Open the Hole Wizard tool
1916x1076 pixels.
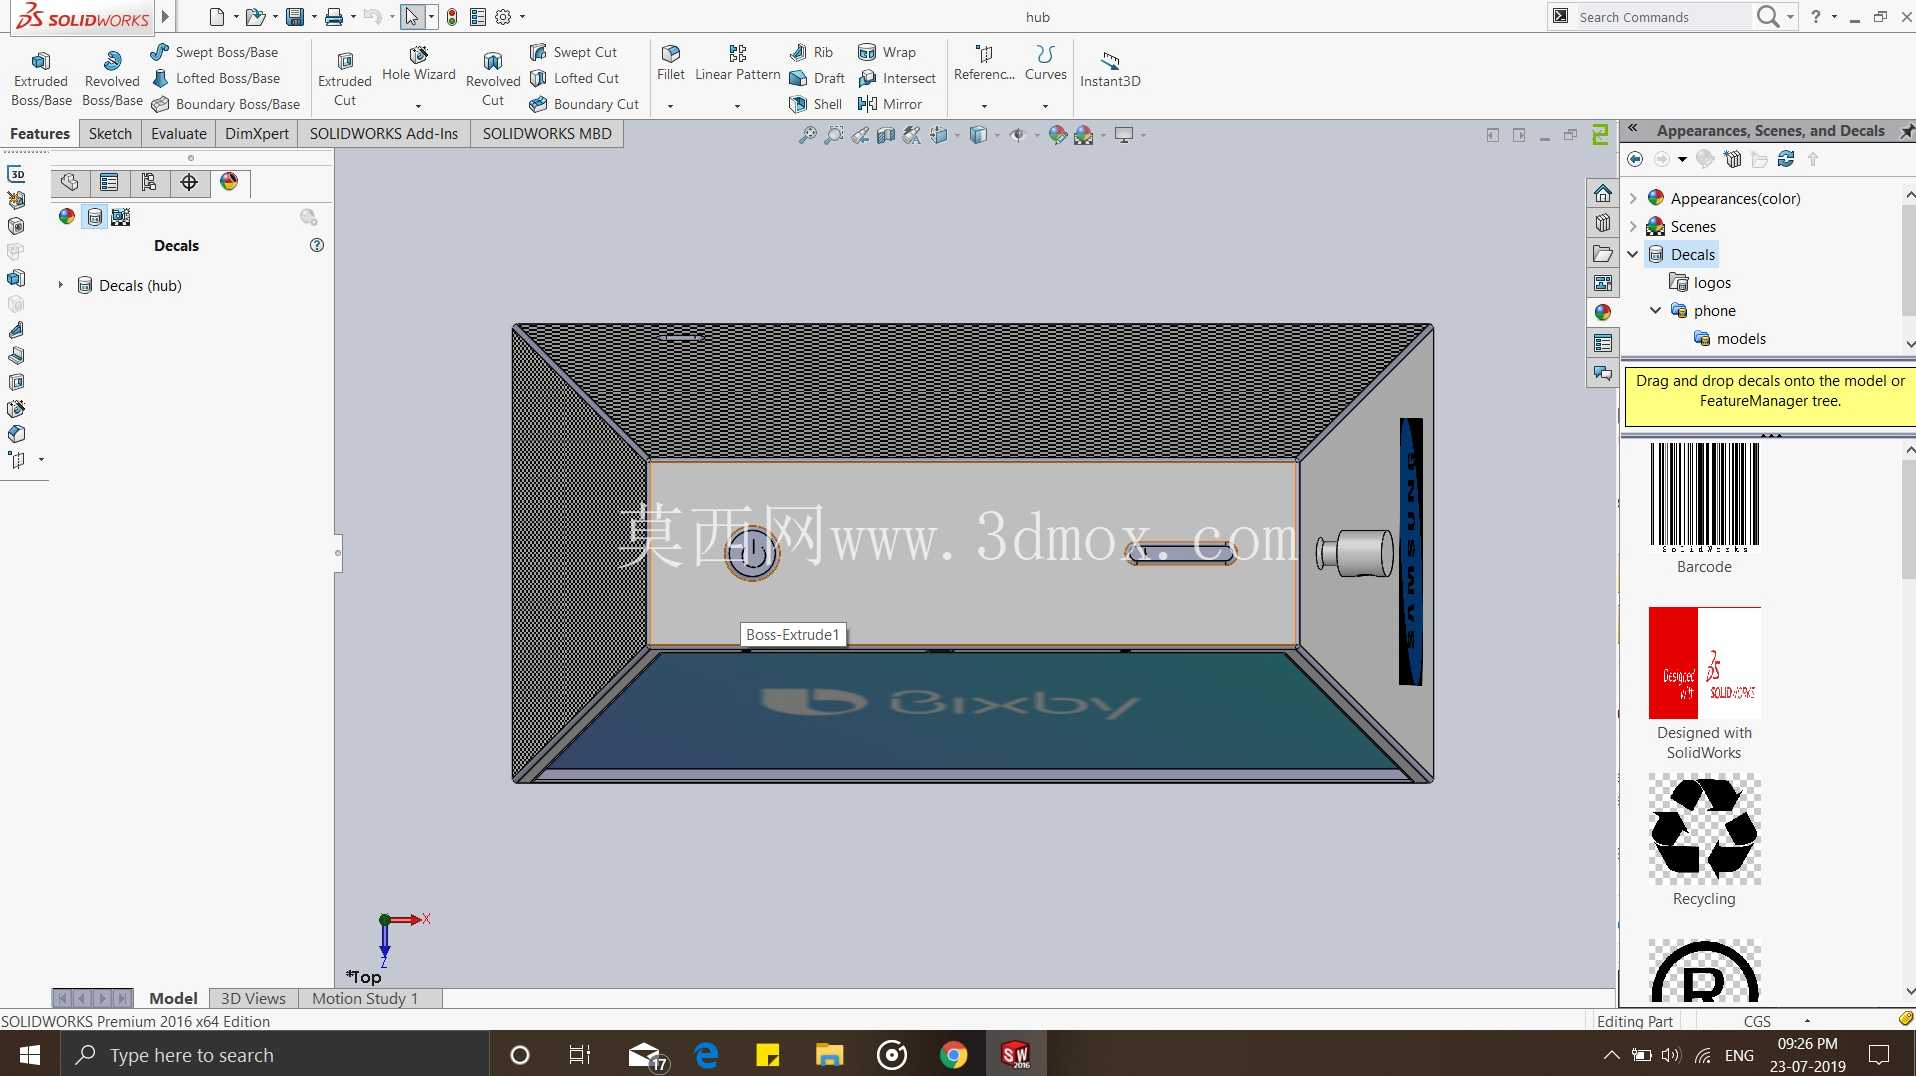[x=418, y=65]
